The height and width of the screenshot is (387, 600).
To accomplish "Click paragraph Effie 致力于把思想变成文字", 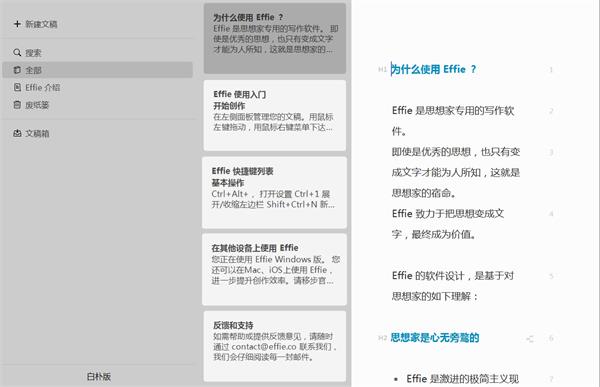I will point(448,224).
